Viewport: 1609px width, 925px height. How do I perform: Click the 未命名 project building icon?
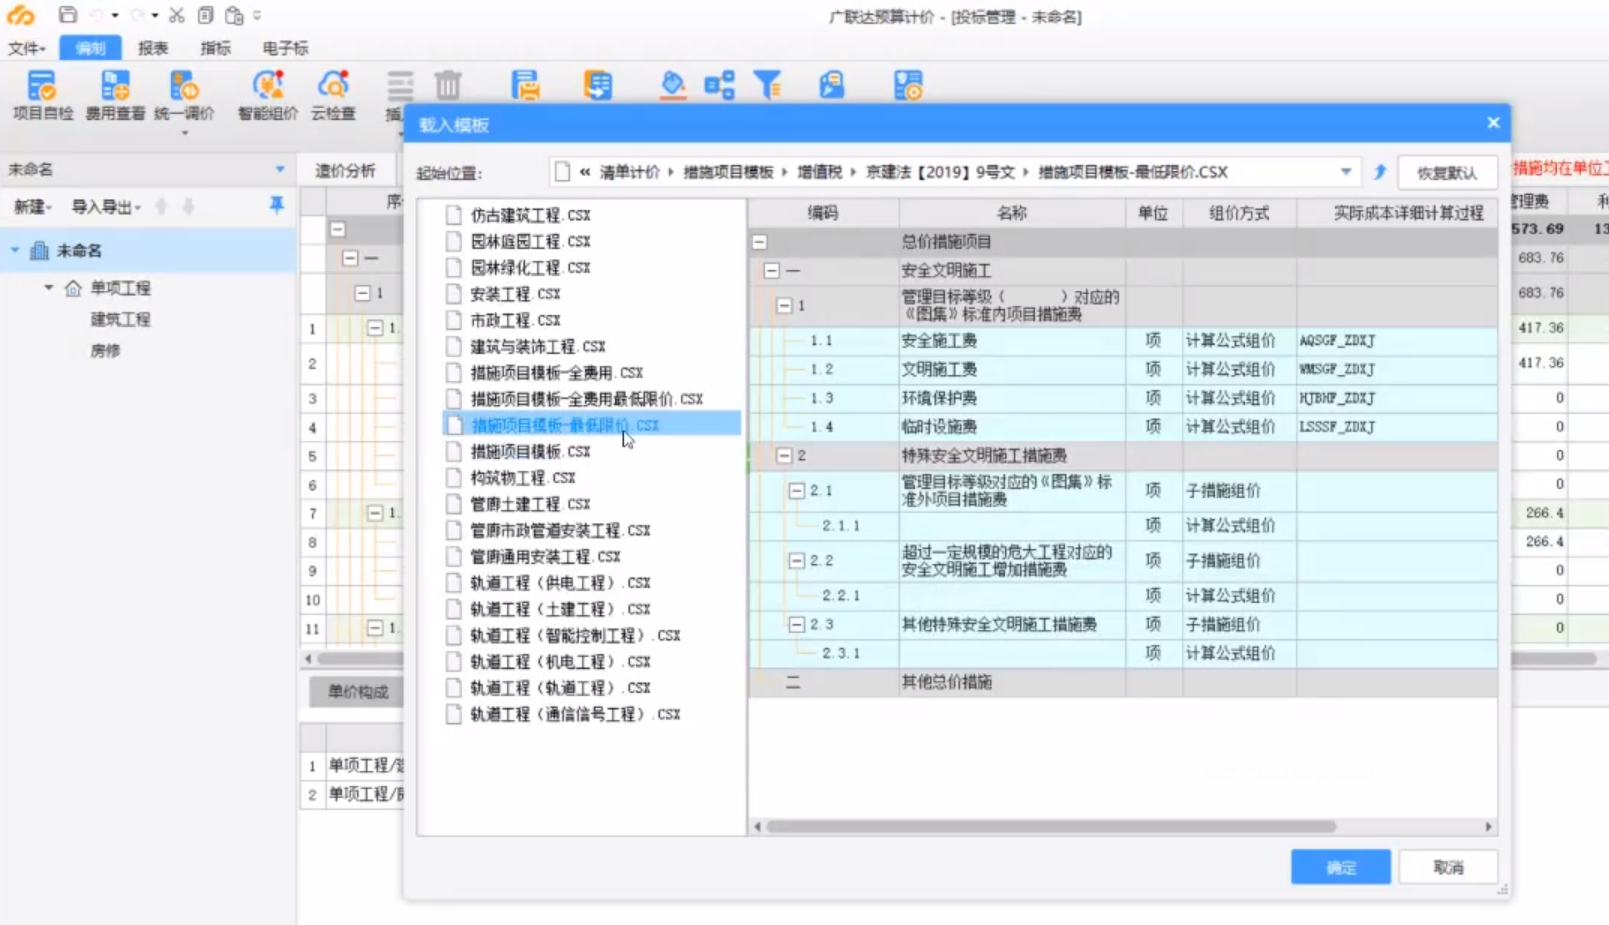(x=39, y=250)
